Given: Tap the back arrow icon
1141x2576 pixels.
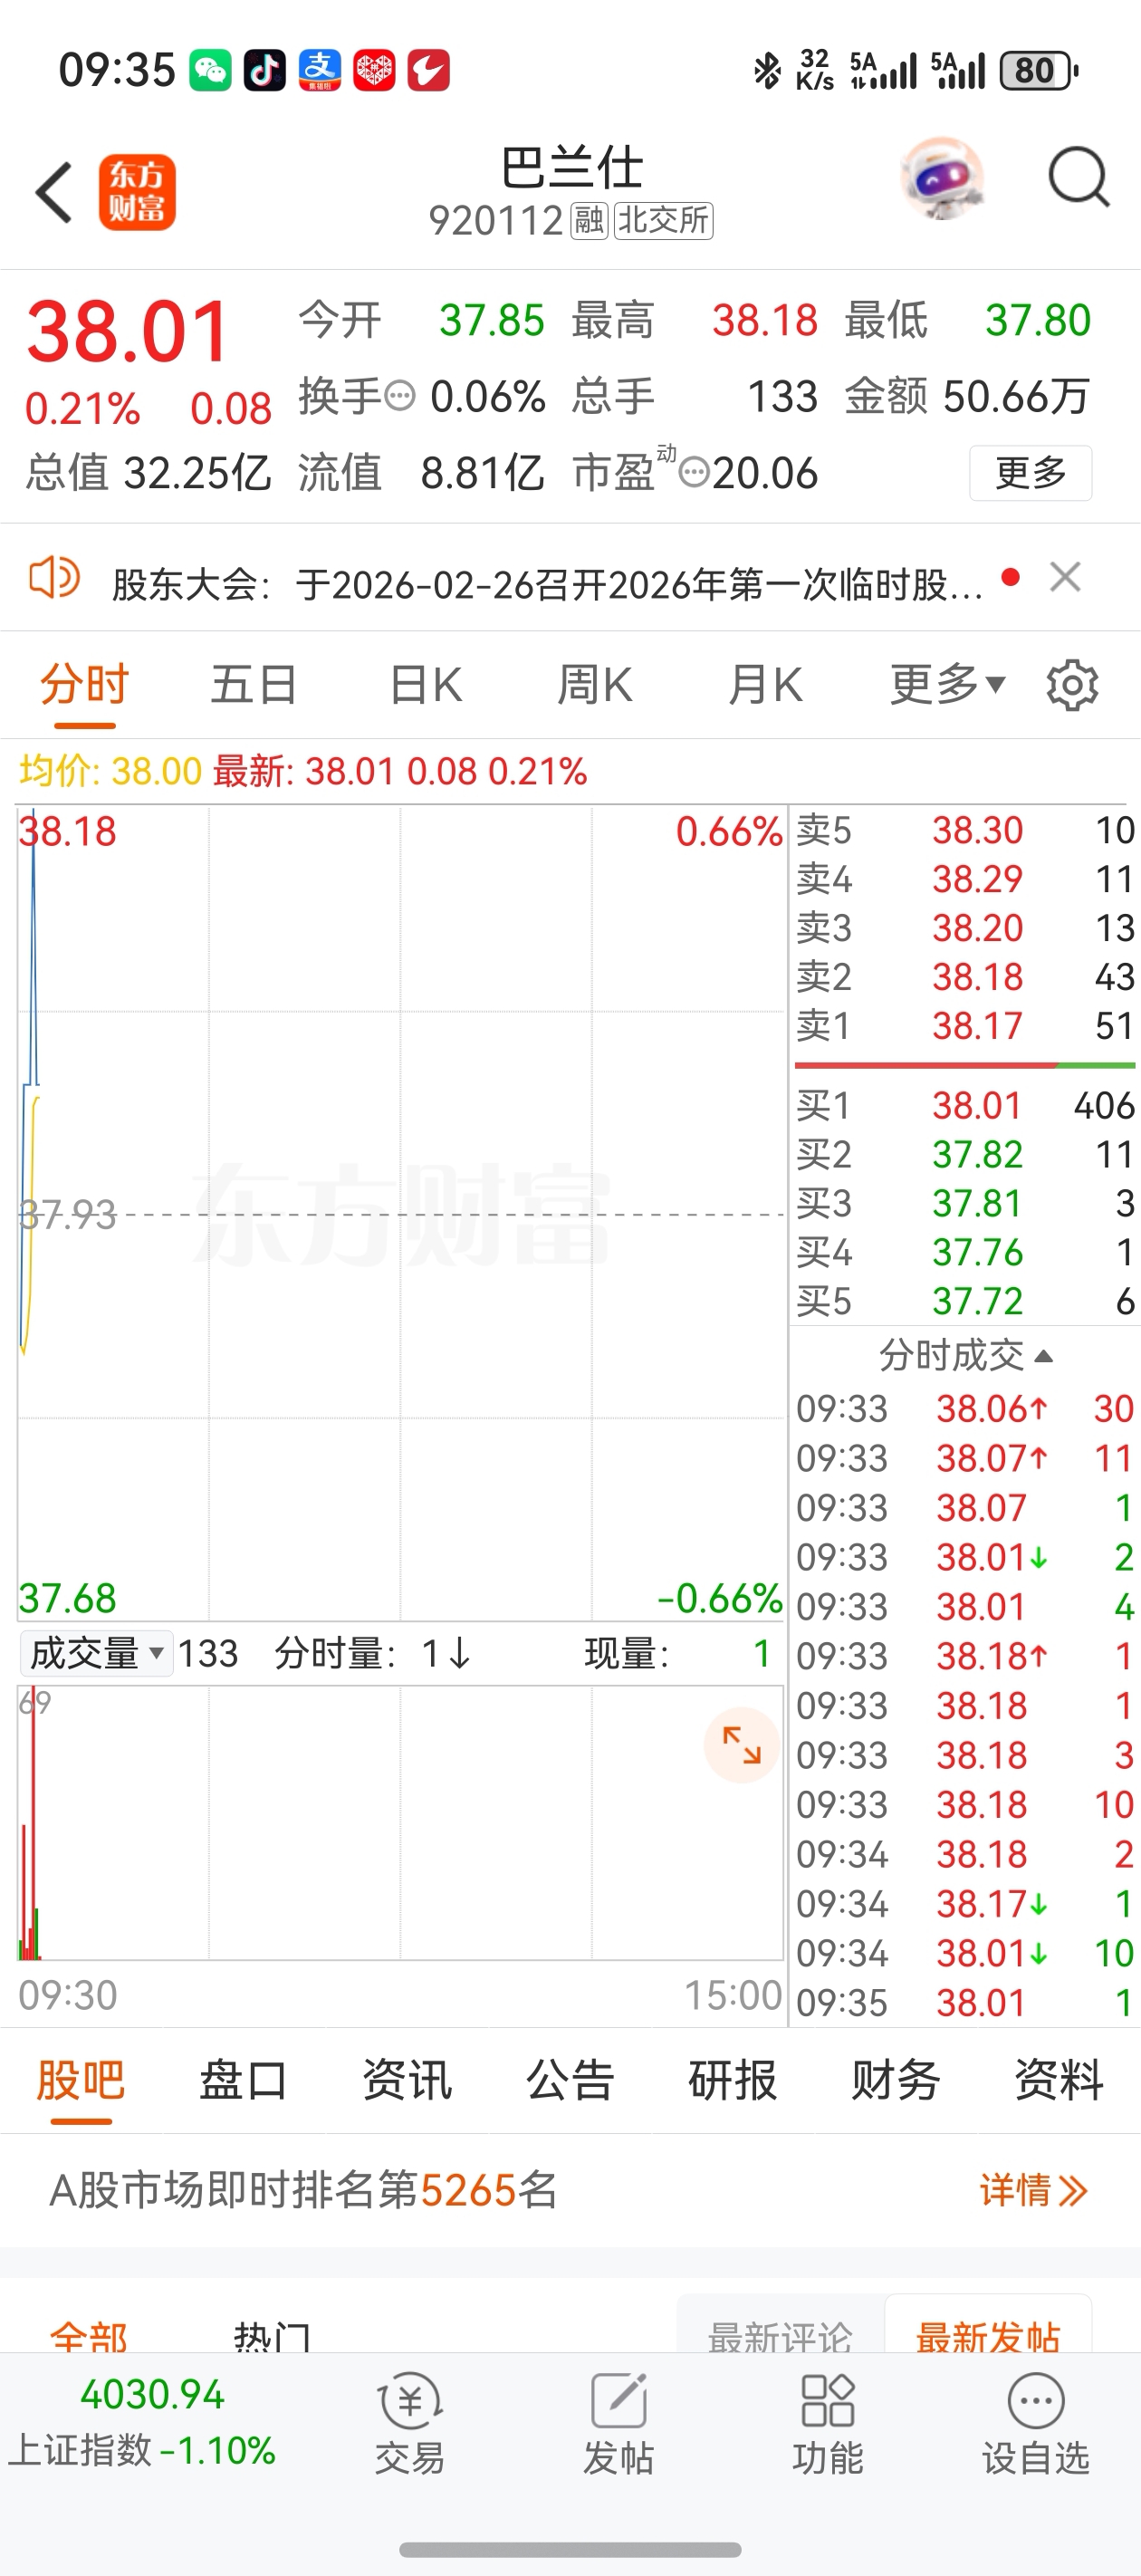Looking at the screenshot, I should tap(55, 192).
